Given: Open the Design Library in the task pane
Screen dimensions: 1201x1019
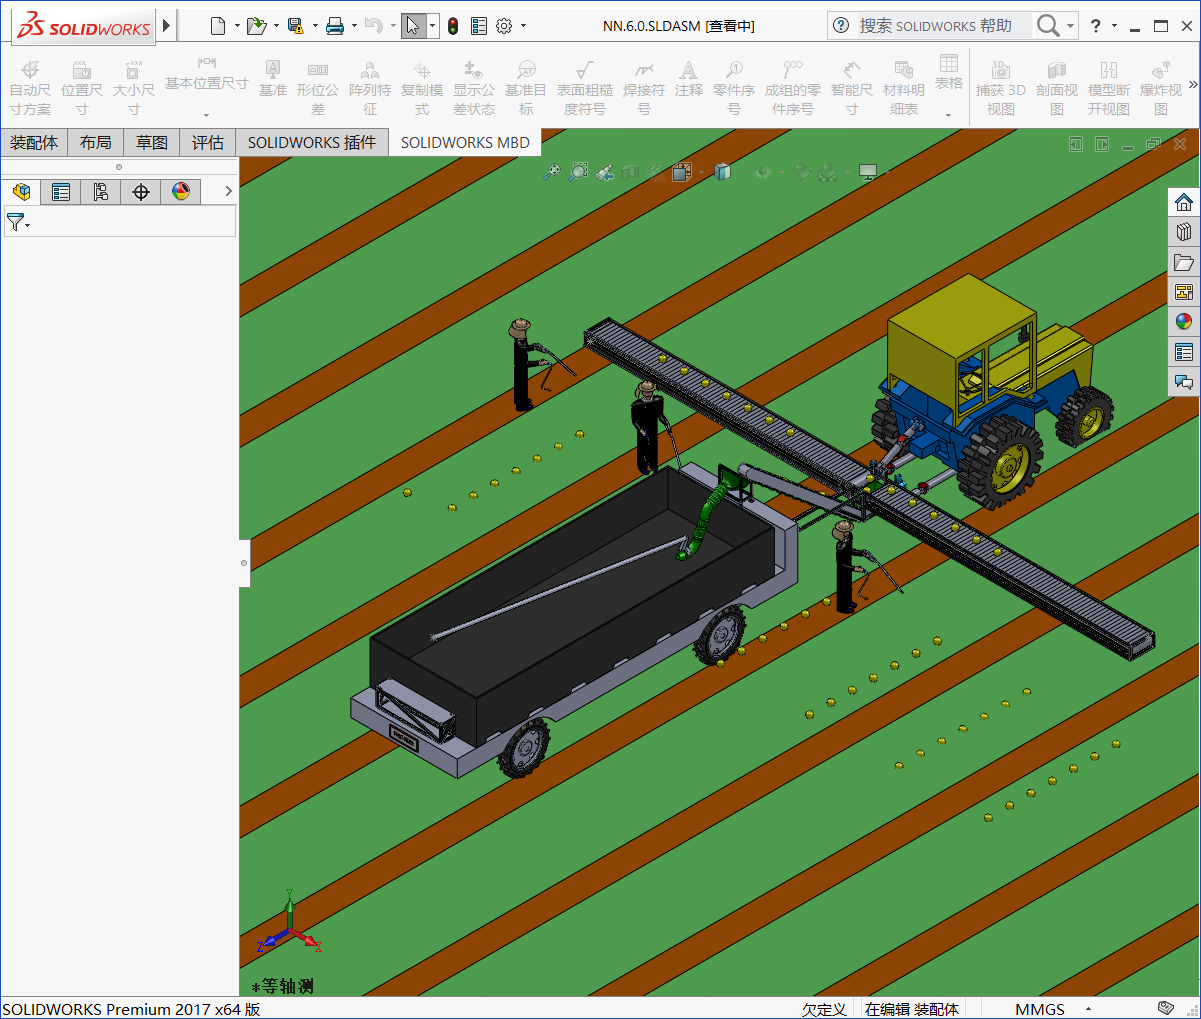Looking at the screenshot, I should [x=1184, y=232].
